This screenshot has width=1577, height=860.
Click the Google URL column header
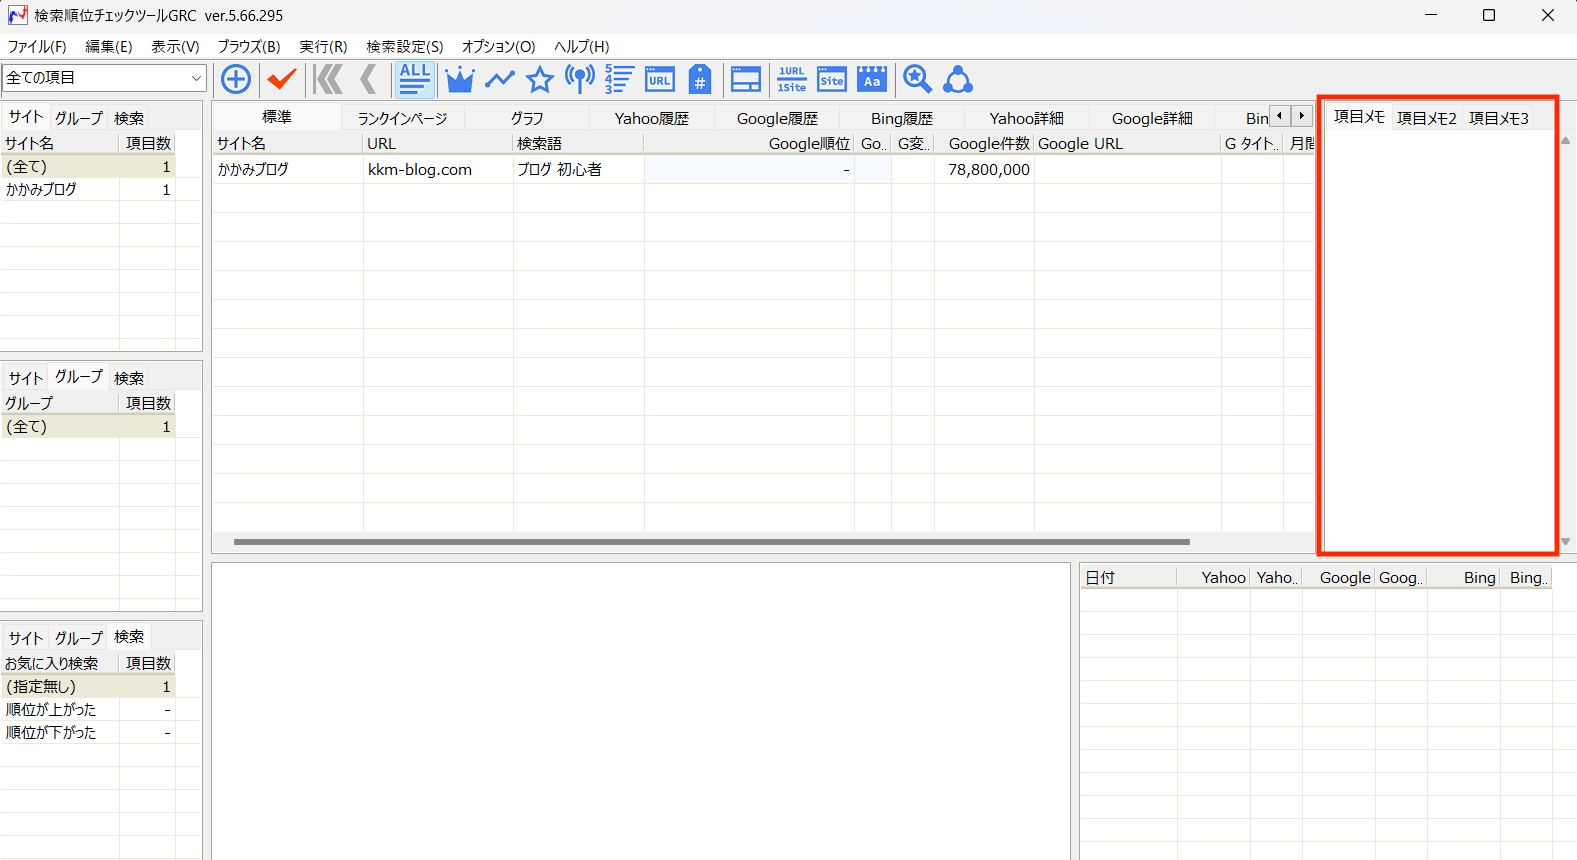coord(1127,143)
